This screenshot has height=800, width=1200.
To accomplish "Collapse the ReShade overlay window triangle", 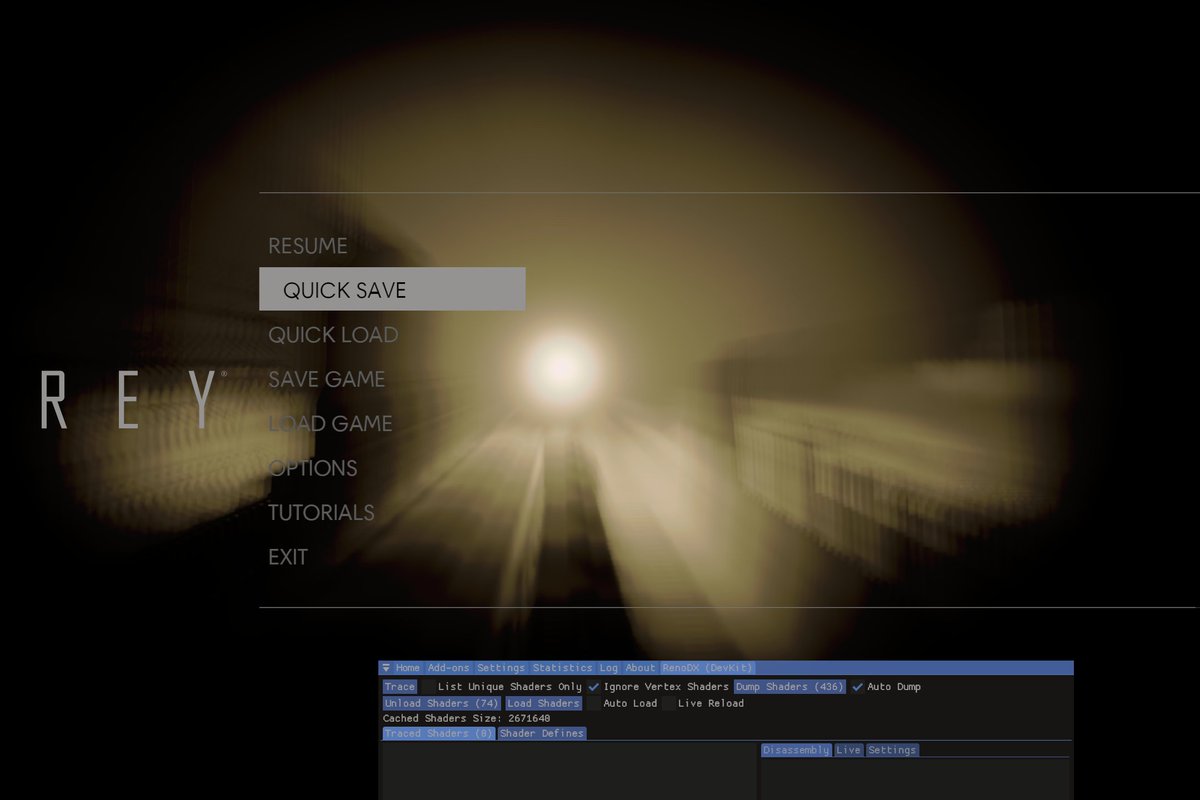I will (386, 668).
